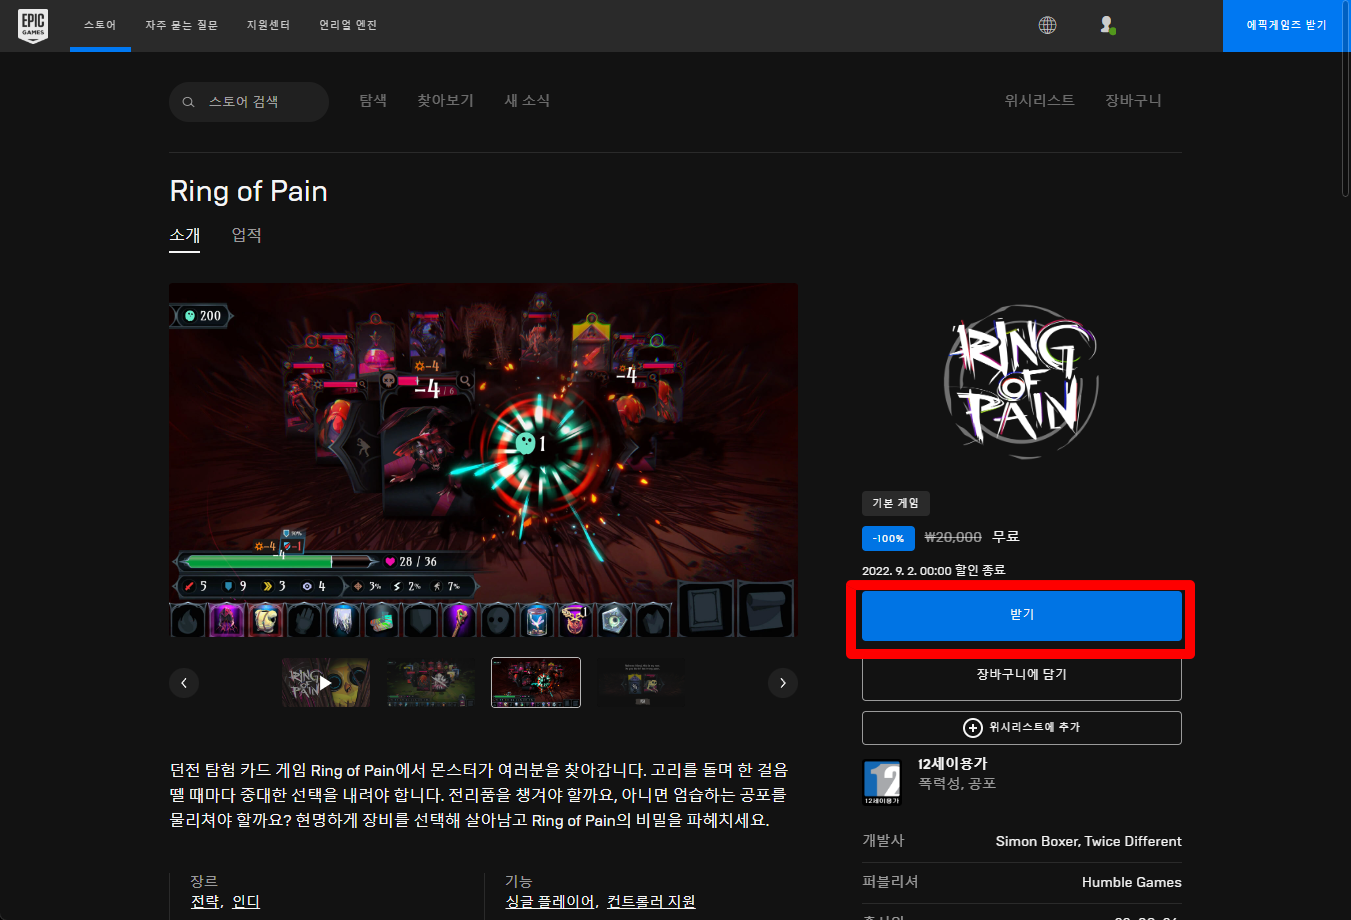
Task: Open the 컨트롤러 지원 feature link
Action: click(x=651, y=902)
